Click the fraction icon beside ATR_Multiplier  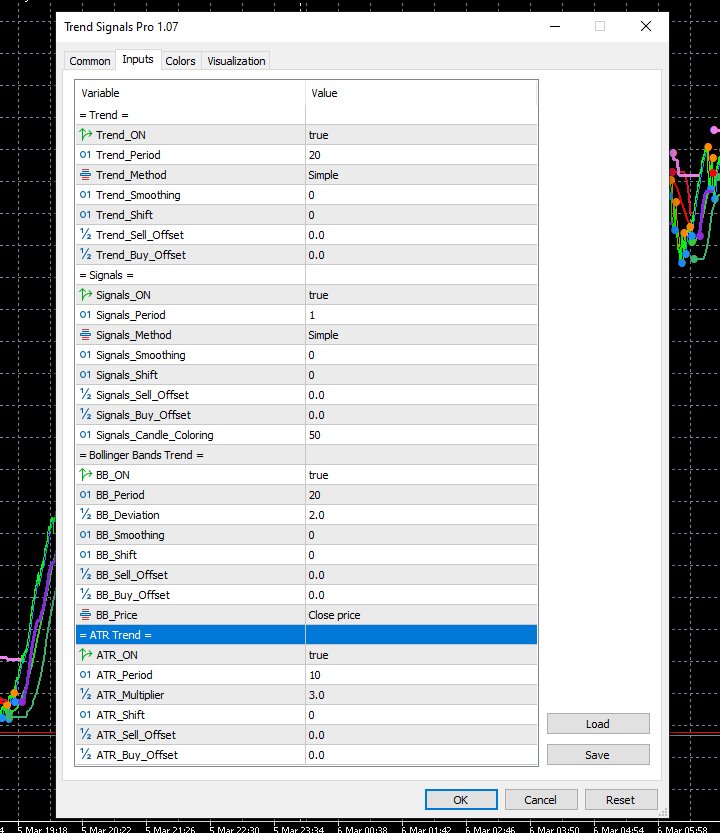86,695
